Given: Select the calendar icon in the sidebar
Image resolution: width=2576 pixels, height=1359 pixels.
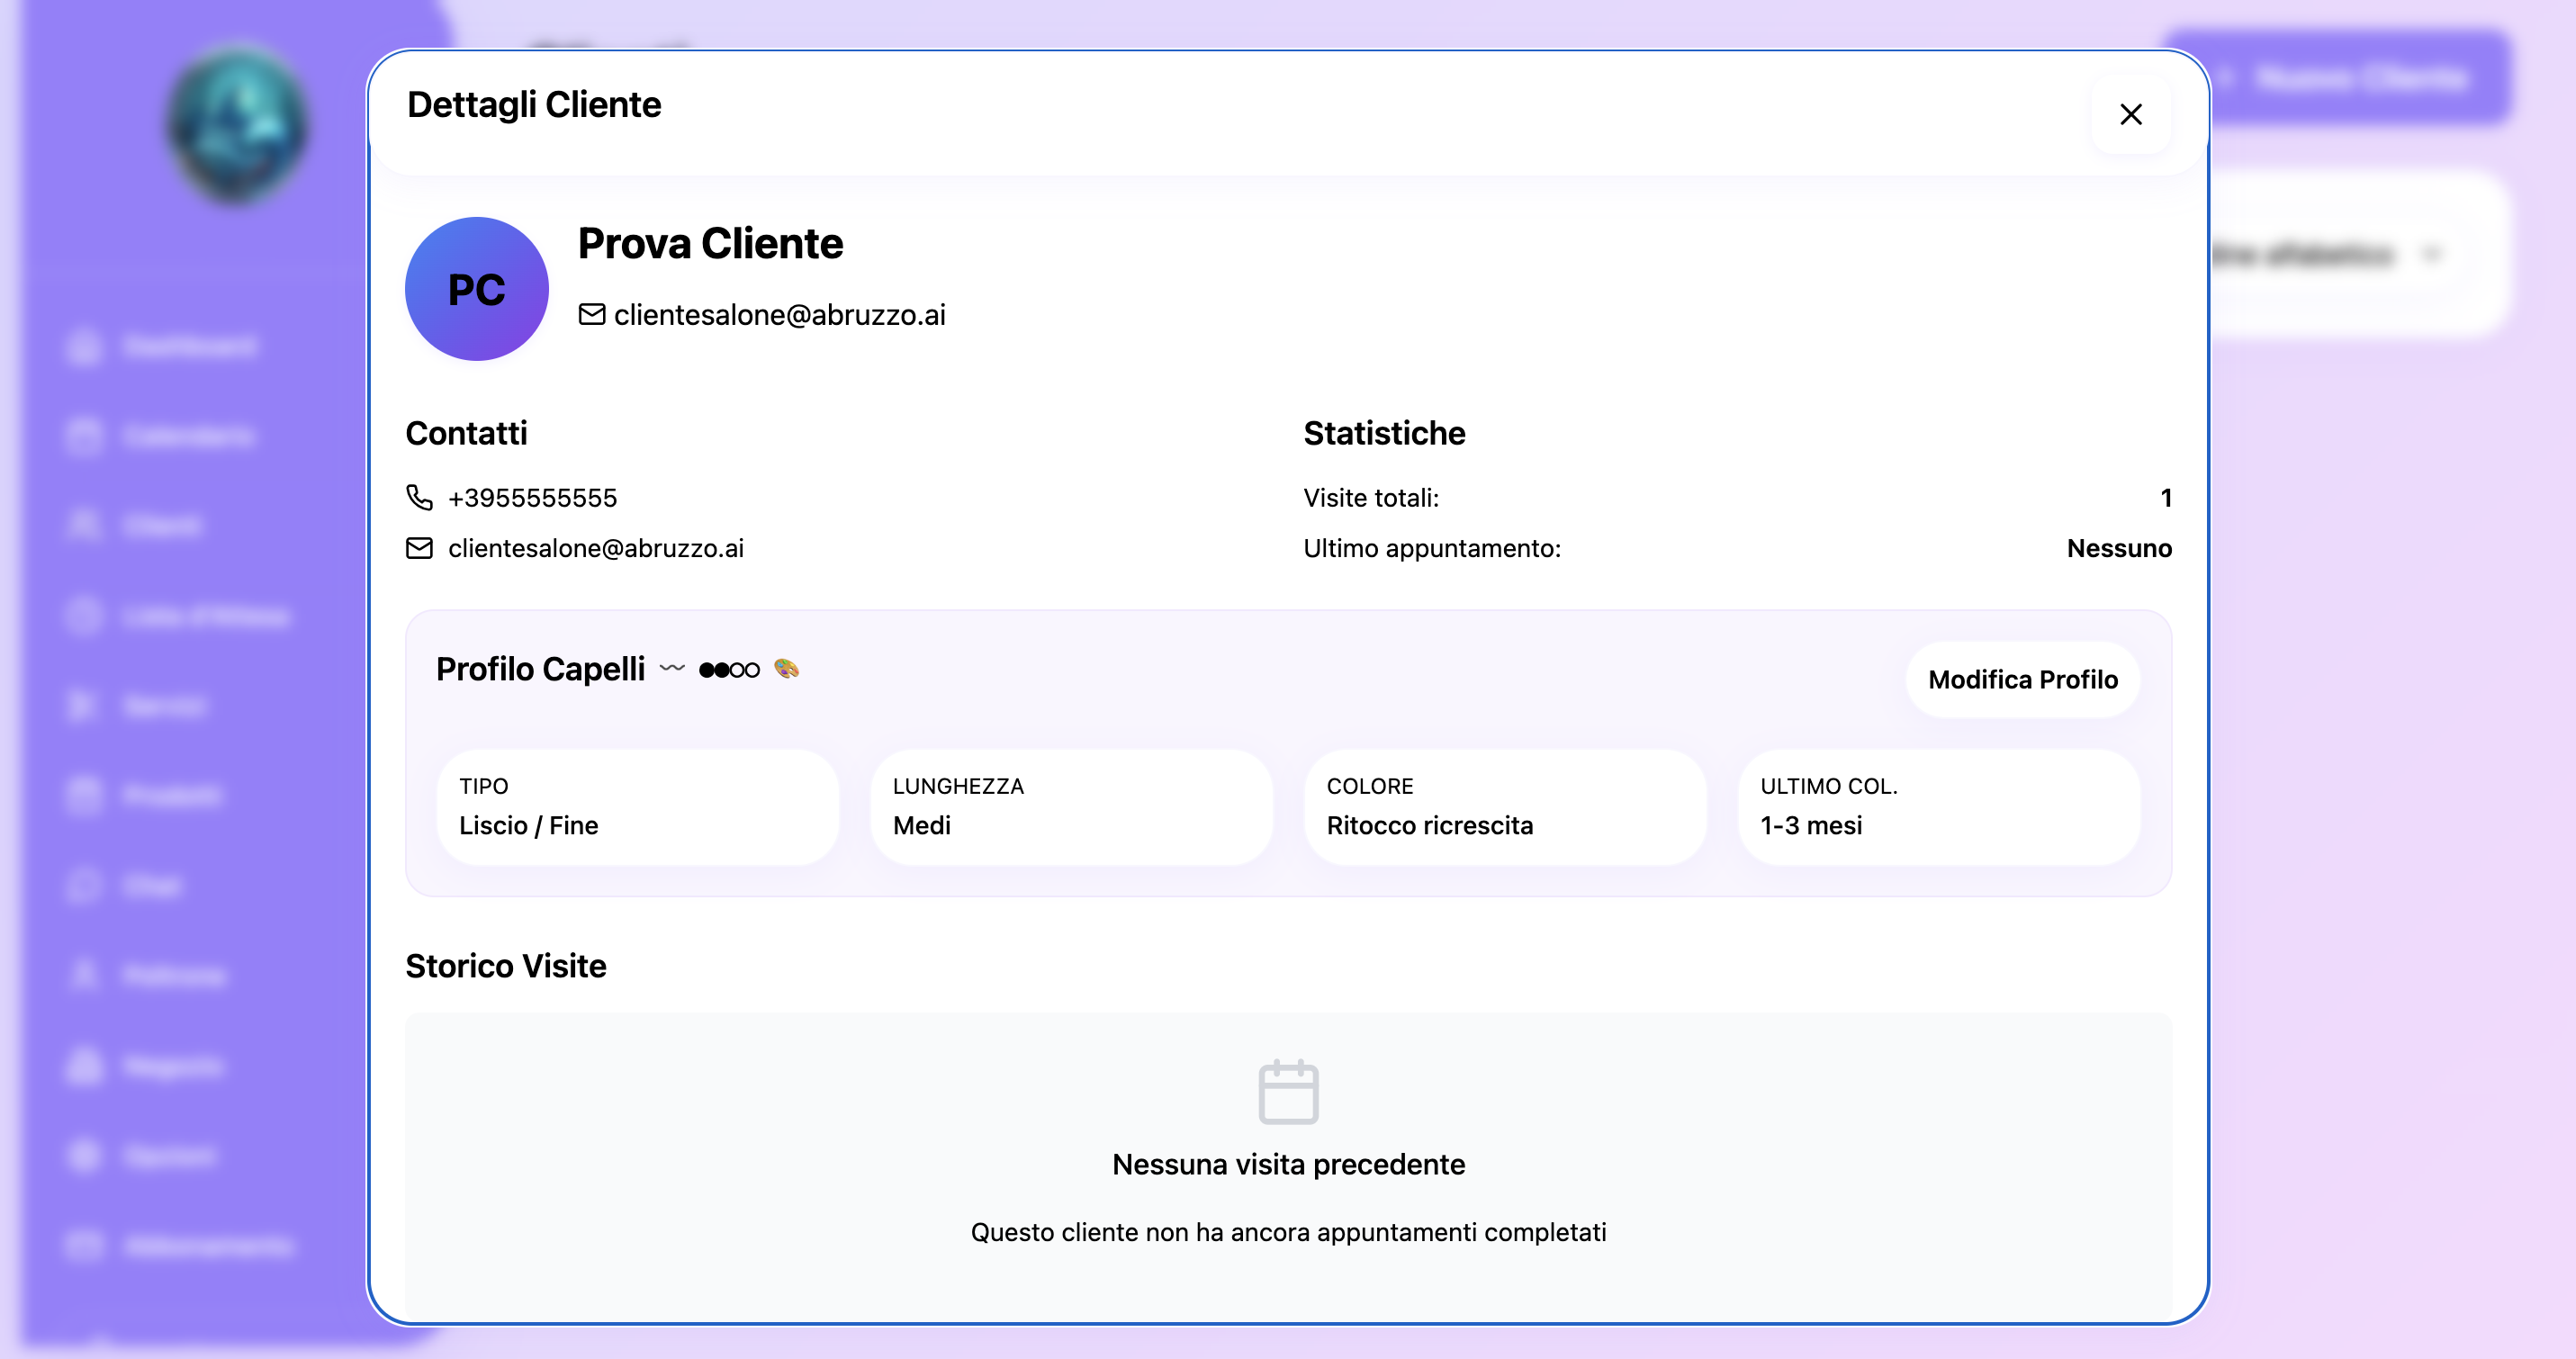Looking at the screenshot, I should (84, 436).
